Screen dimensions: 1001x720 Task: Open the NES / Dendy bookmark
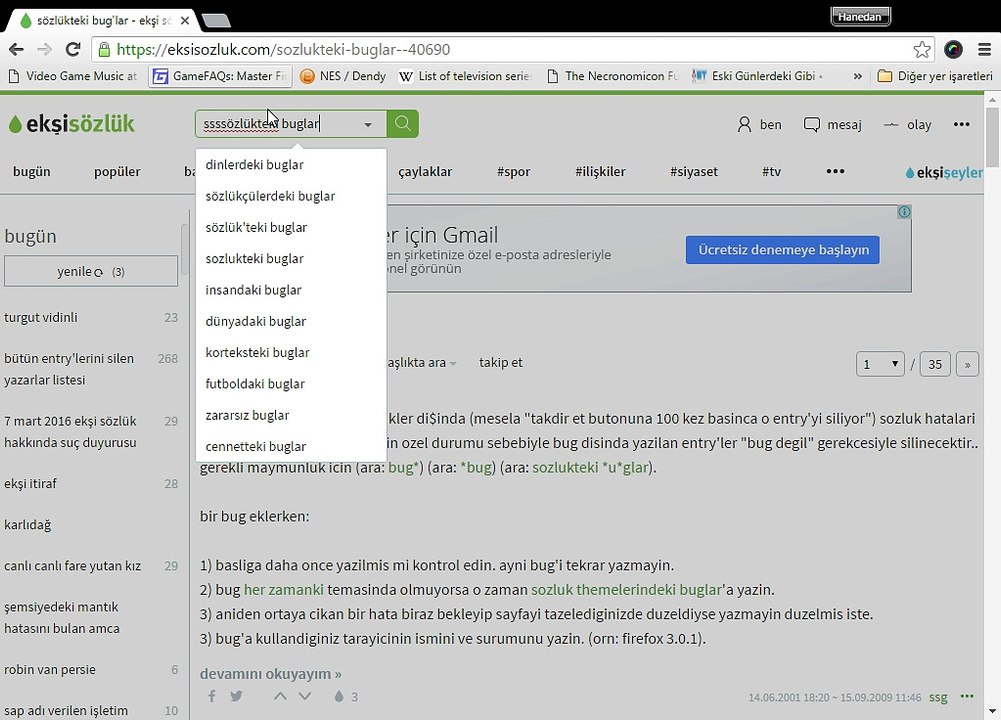pos(343,76)
